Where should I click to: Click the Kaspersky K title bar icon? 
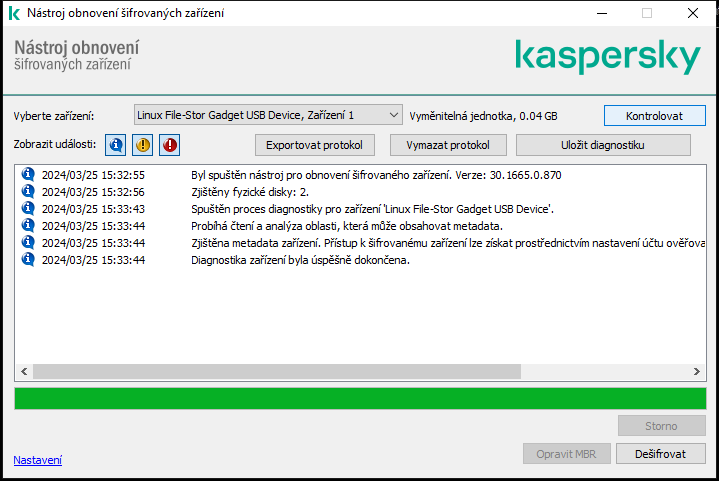14,13
